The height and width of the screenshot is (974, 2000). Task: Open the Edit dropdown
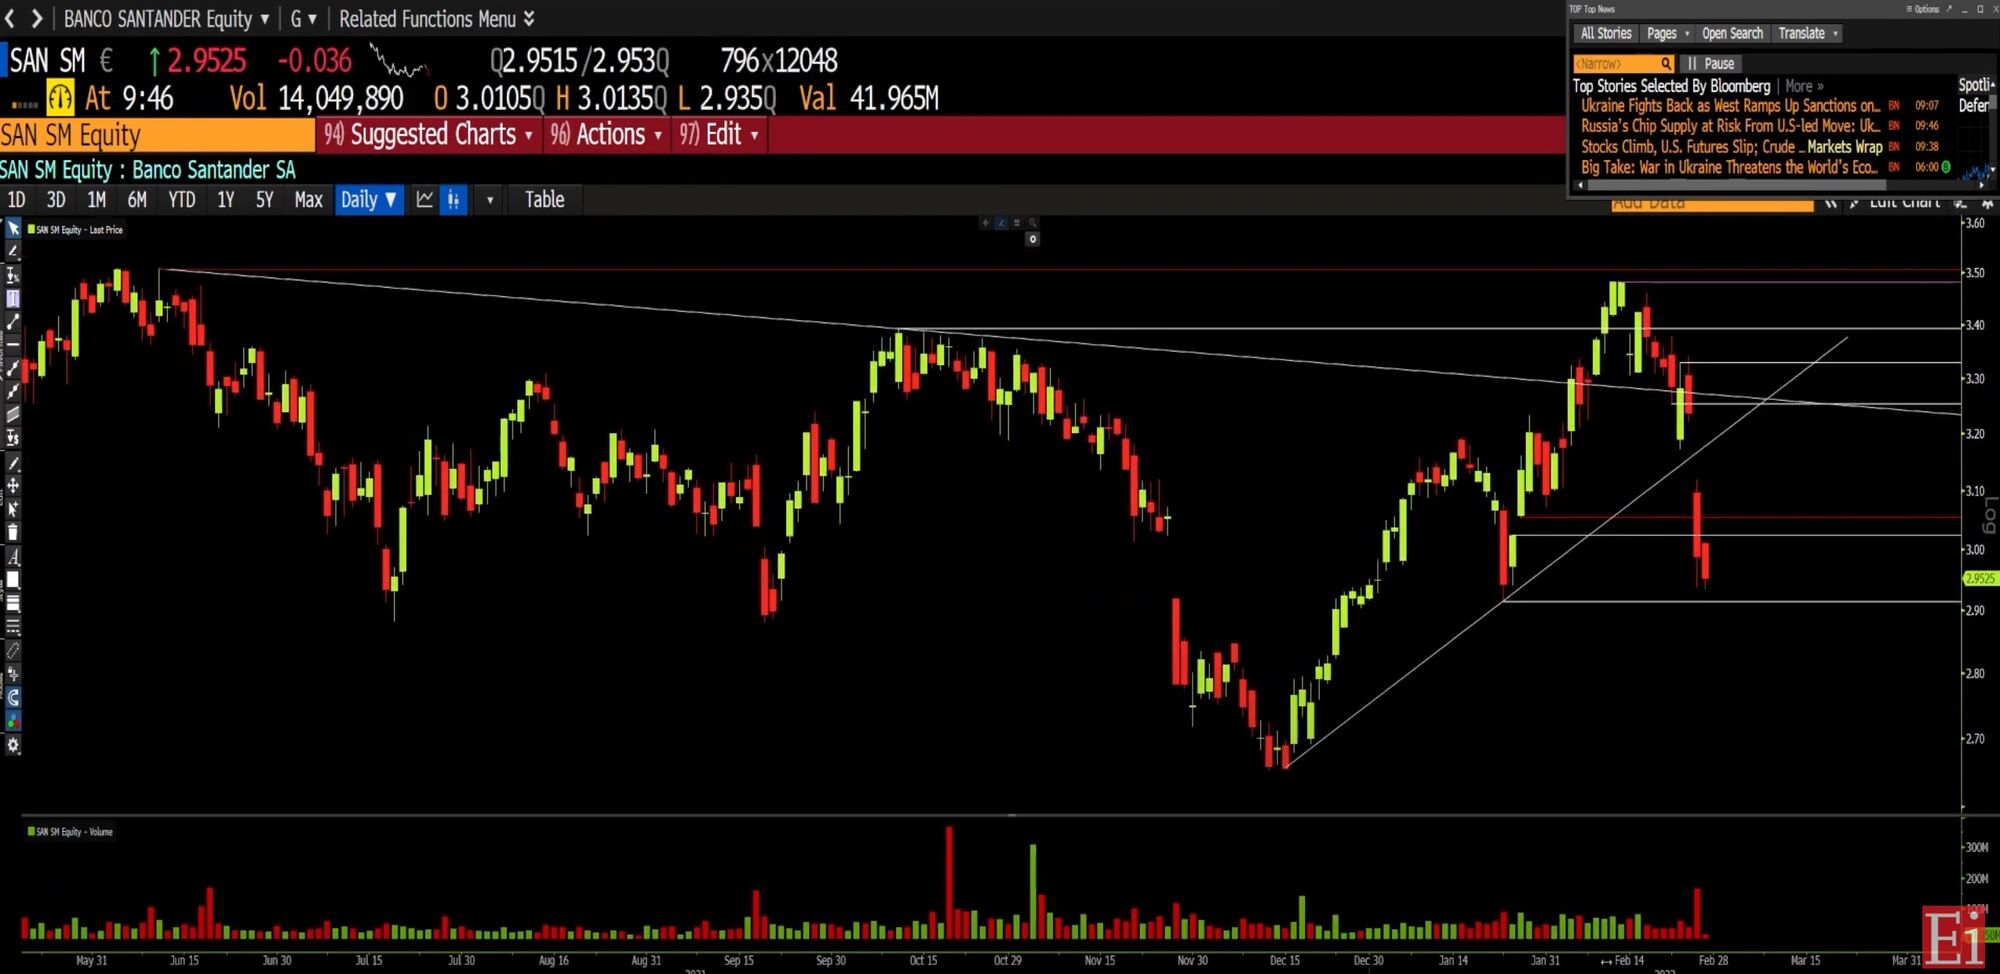coord(719,134)
